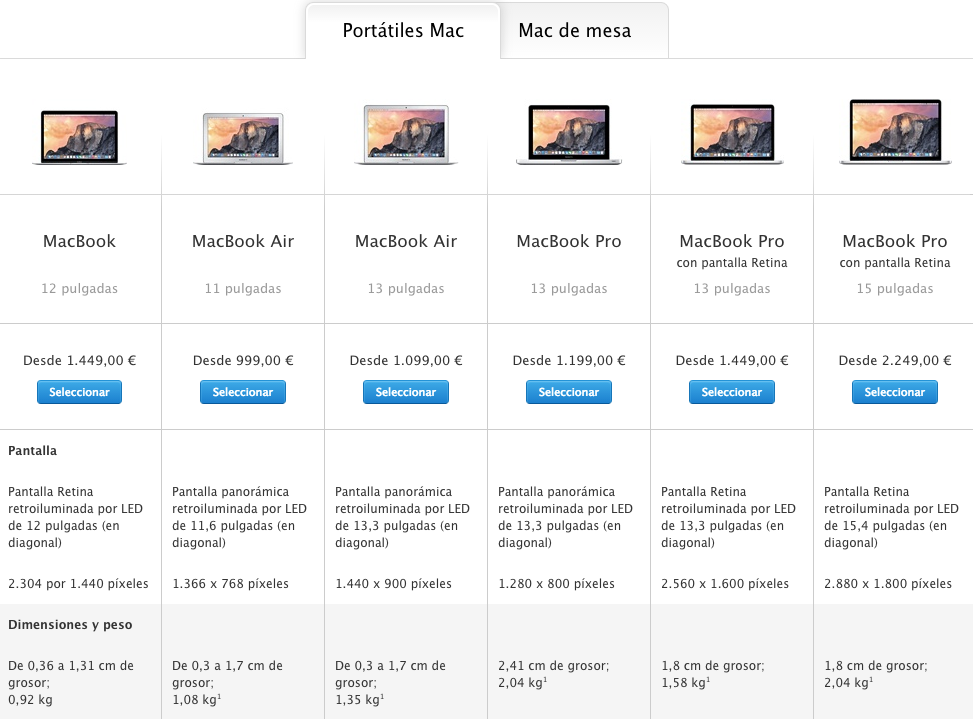Click the MacBook Air 11 pulgadas heading
This screenshot has width=973, height=719.
[x=243, y=241]
